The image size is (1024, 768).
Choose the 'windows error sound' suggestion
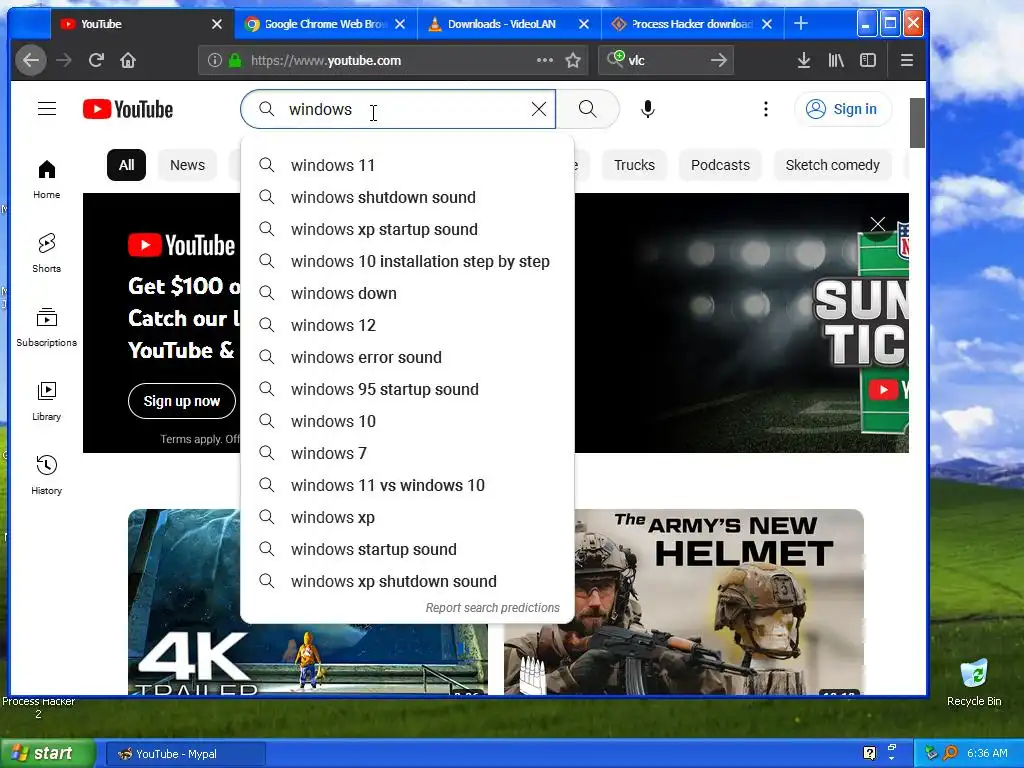click(408, 357)
